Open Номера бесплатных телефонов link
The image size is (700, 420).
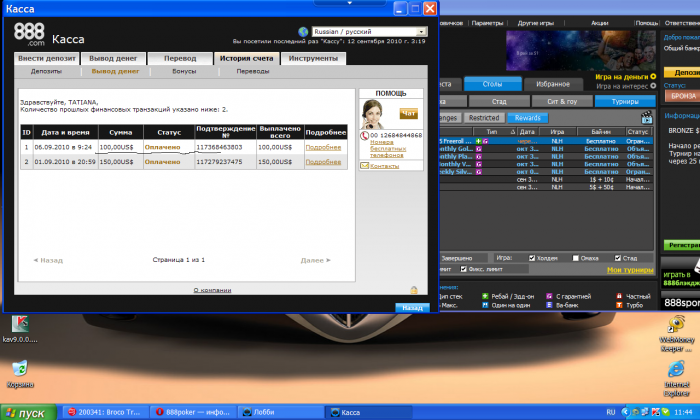(x=388, y=149)
